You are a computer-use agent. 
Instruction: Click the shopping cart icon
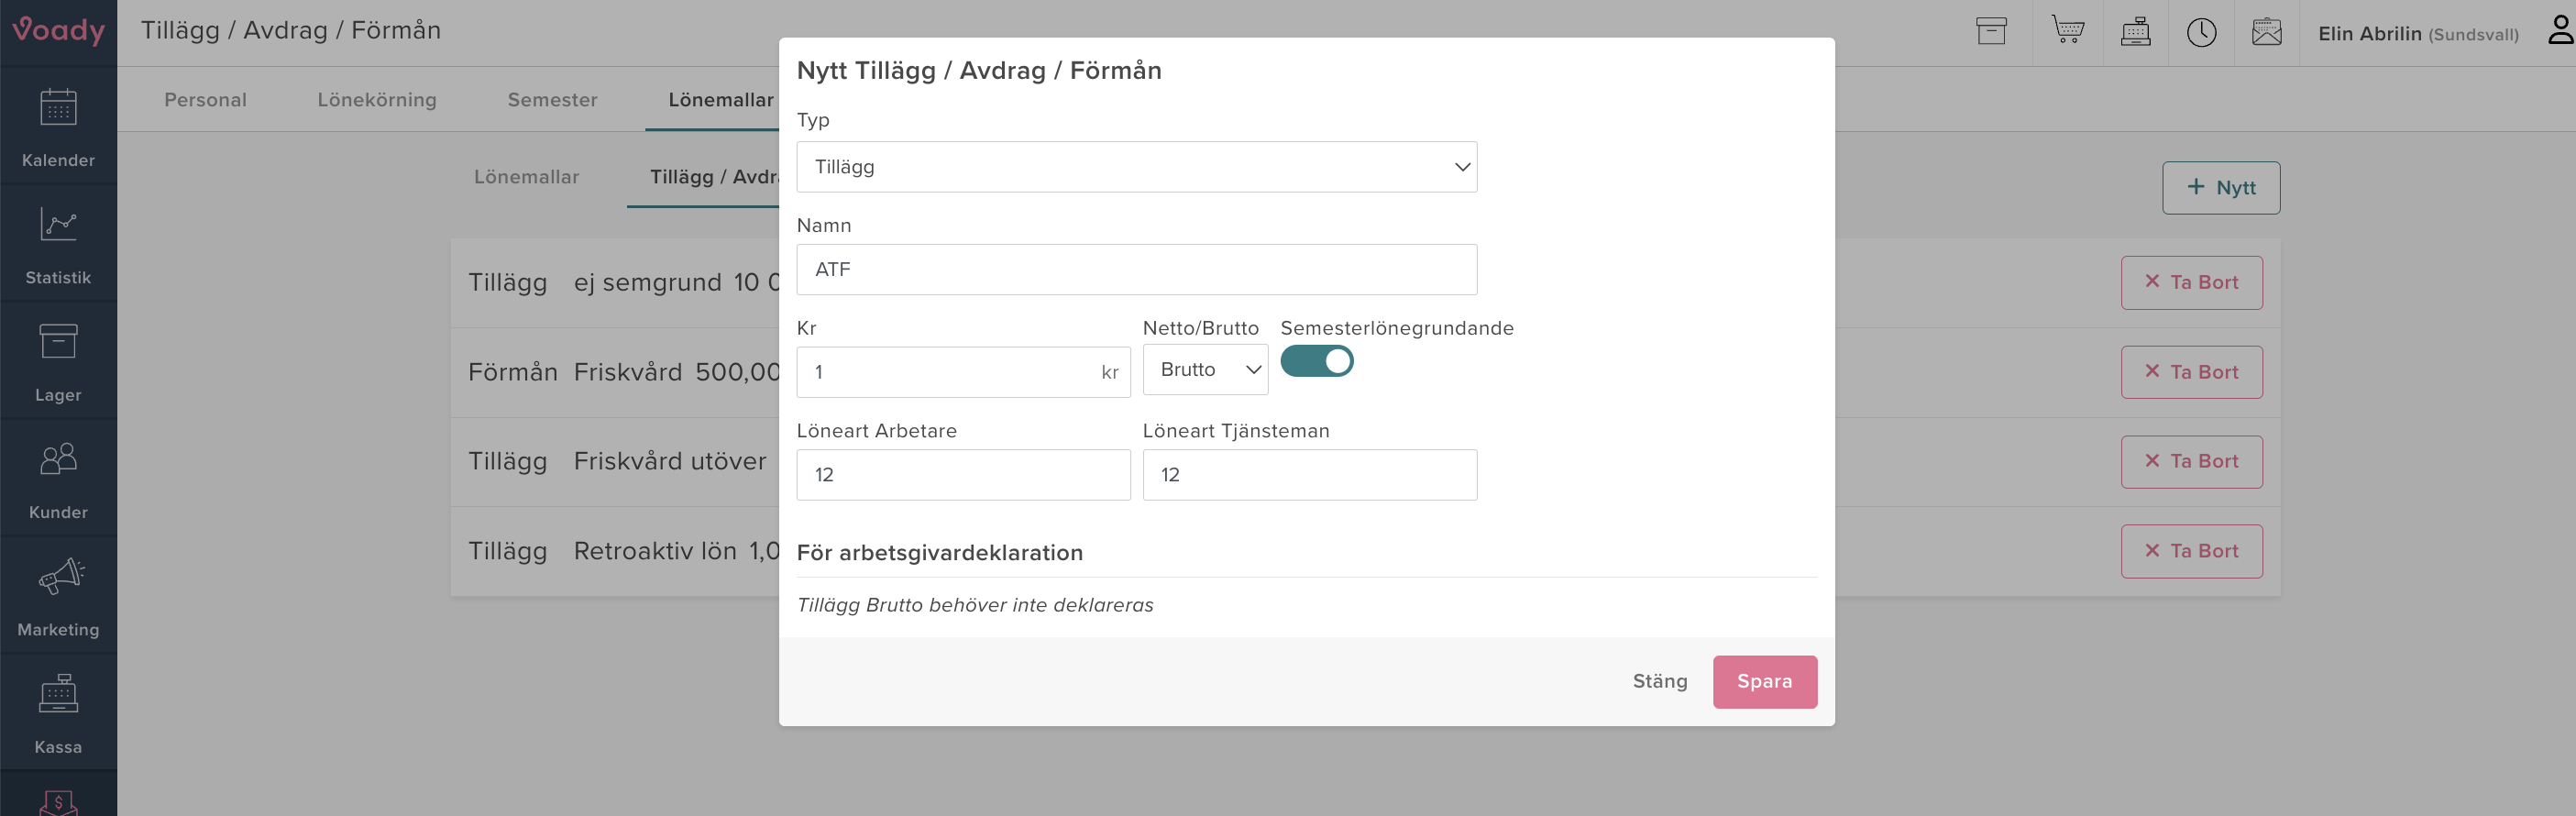coord(2067,32)
